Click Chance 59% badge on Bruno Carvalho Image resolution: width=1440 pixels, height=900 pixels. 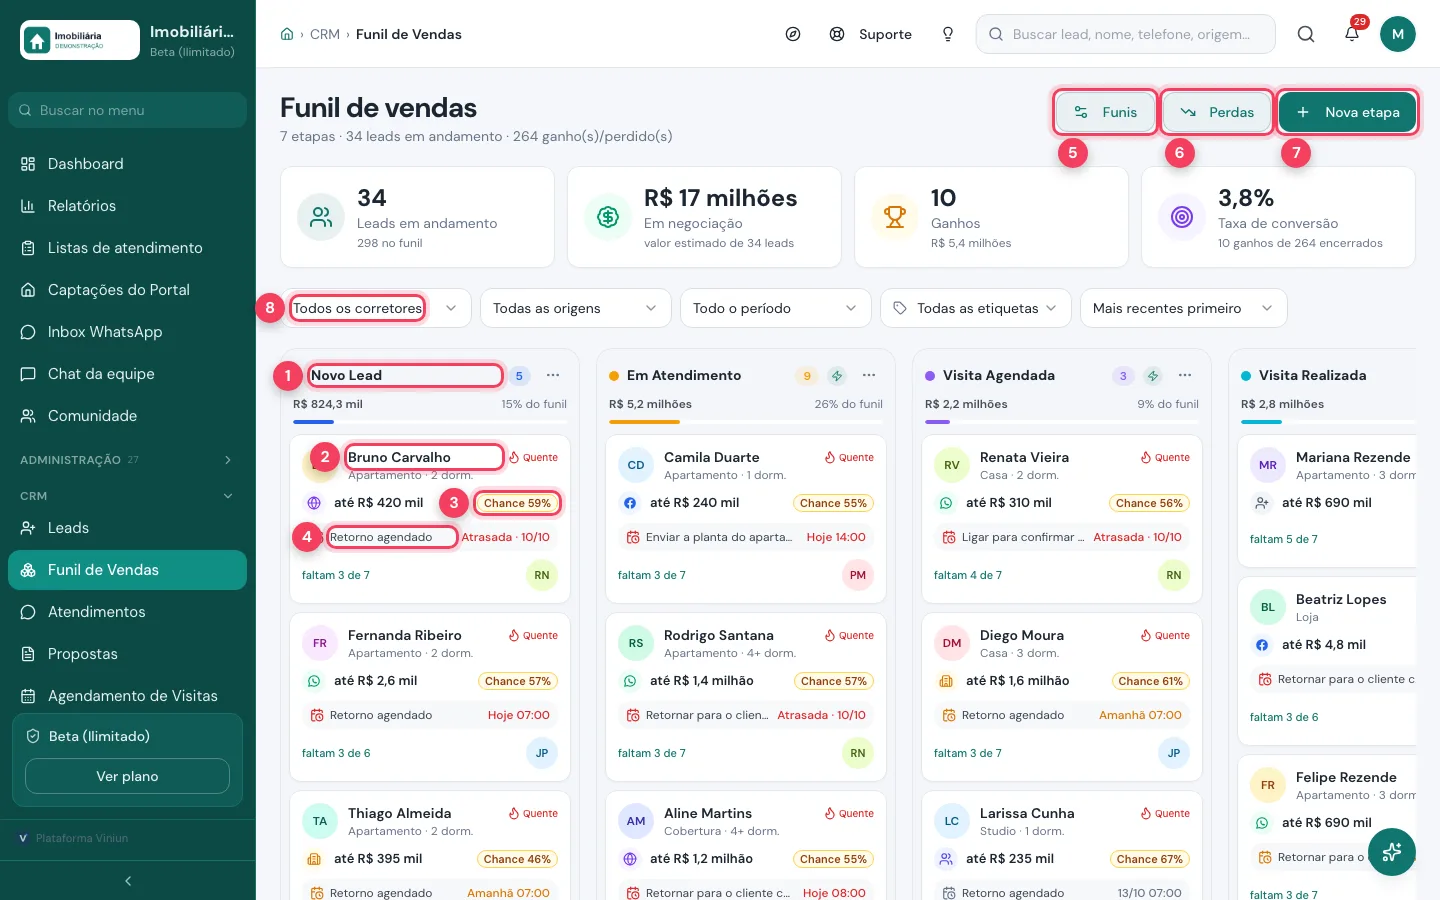517,503
